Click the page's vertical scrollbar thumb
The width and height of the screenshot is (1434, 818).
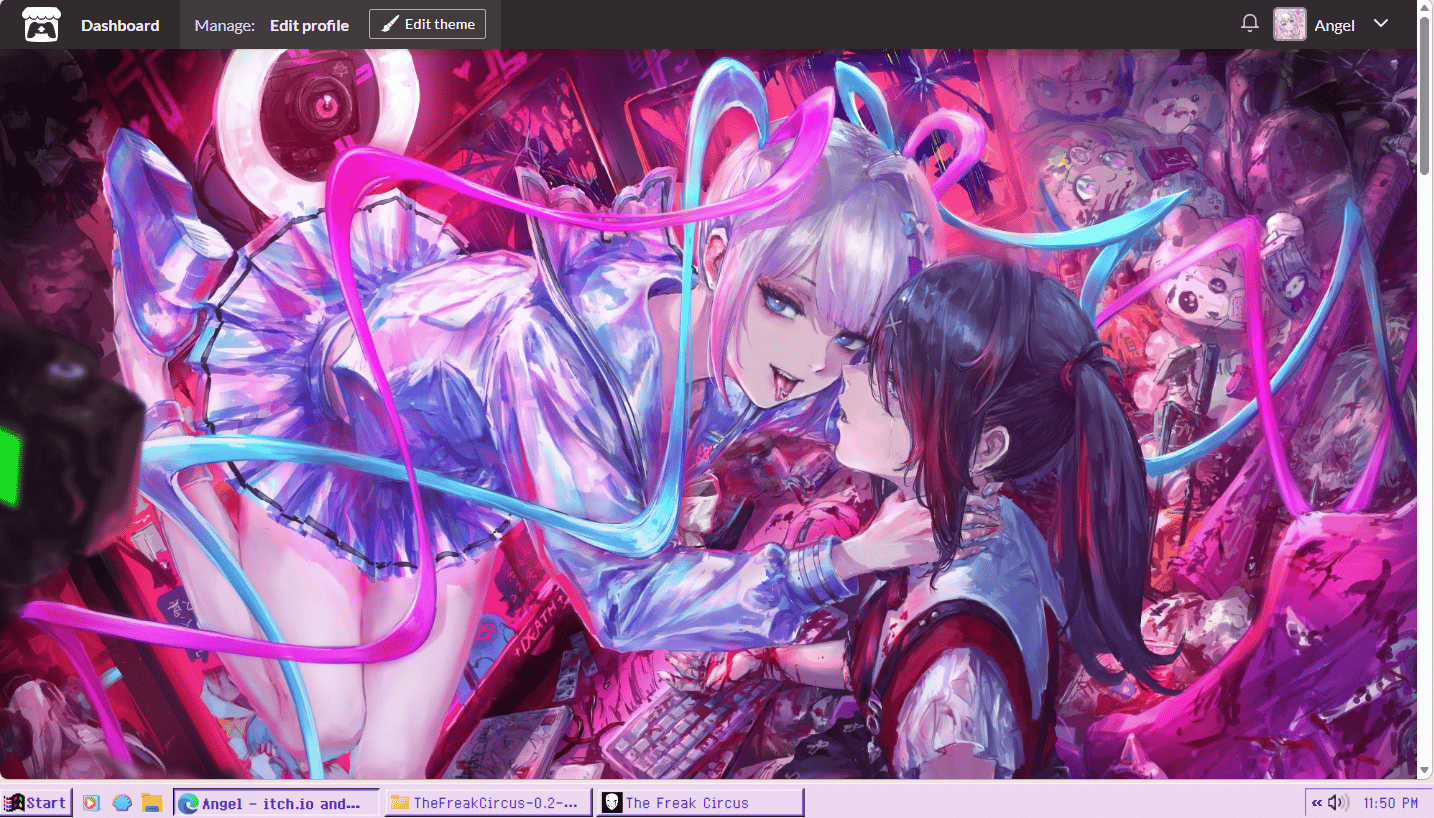(1425, 95)
